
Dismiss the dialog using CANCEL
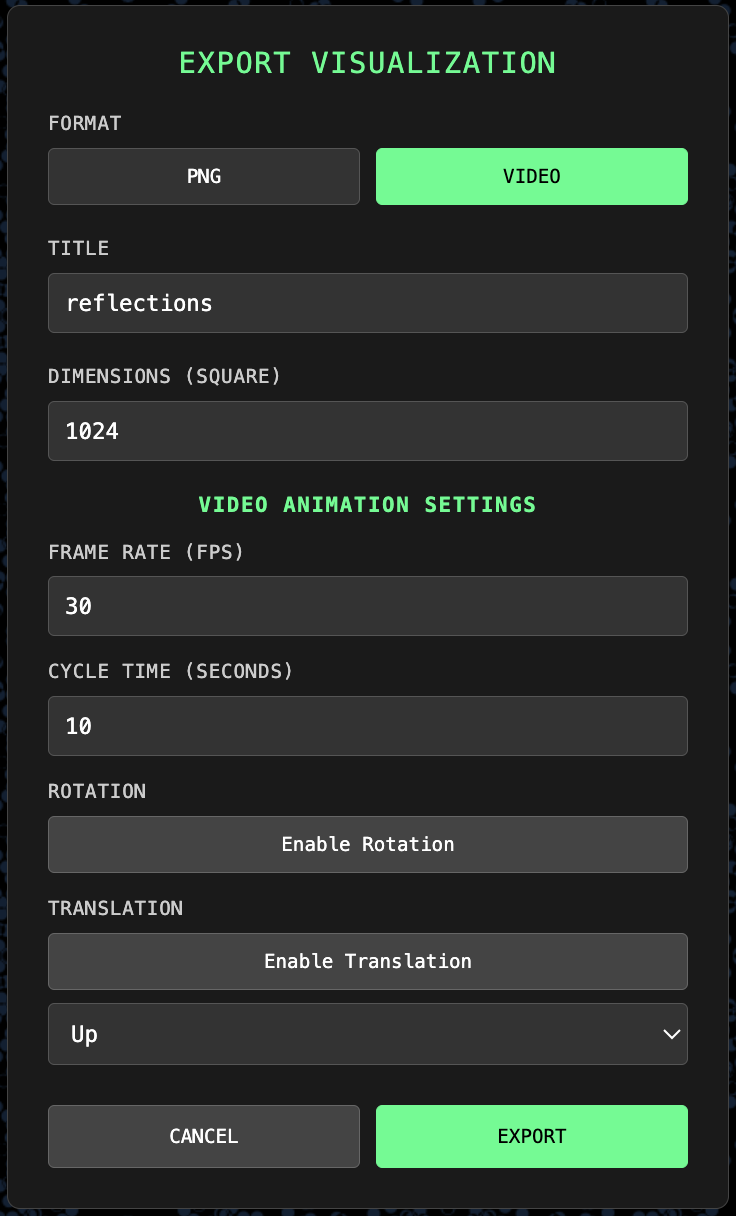click(x=203, y=1136)
